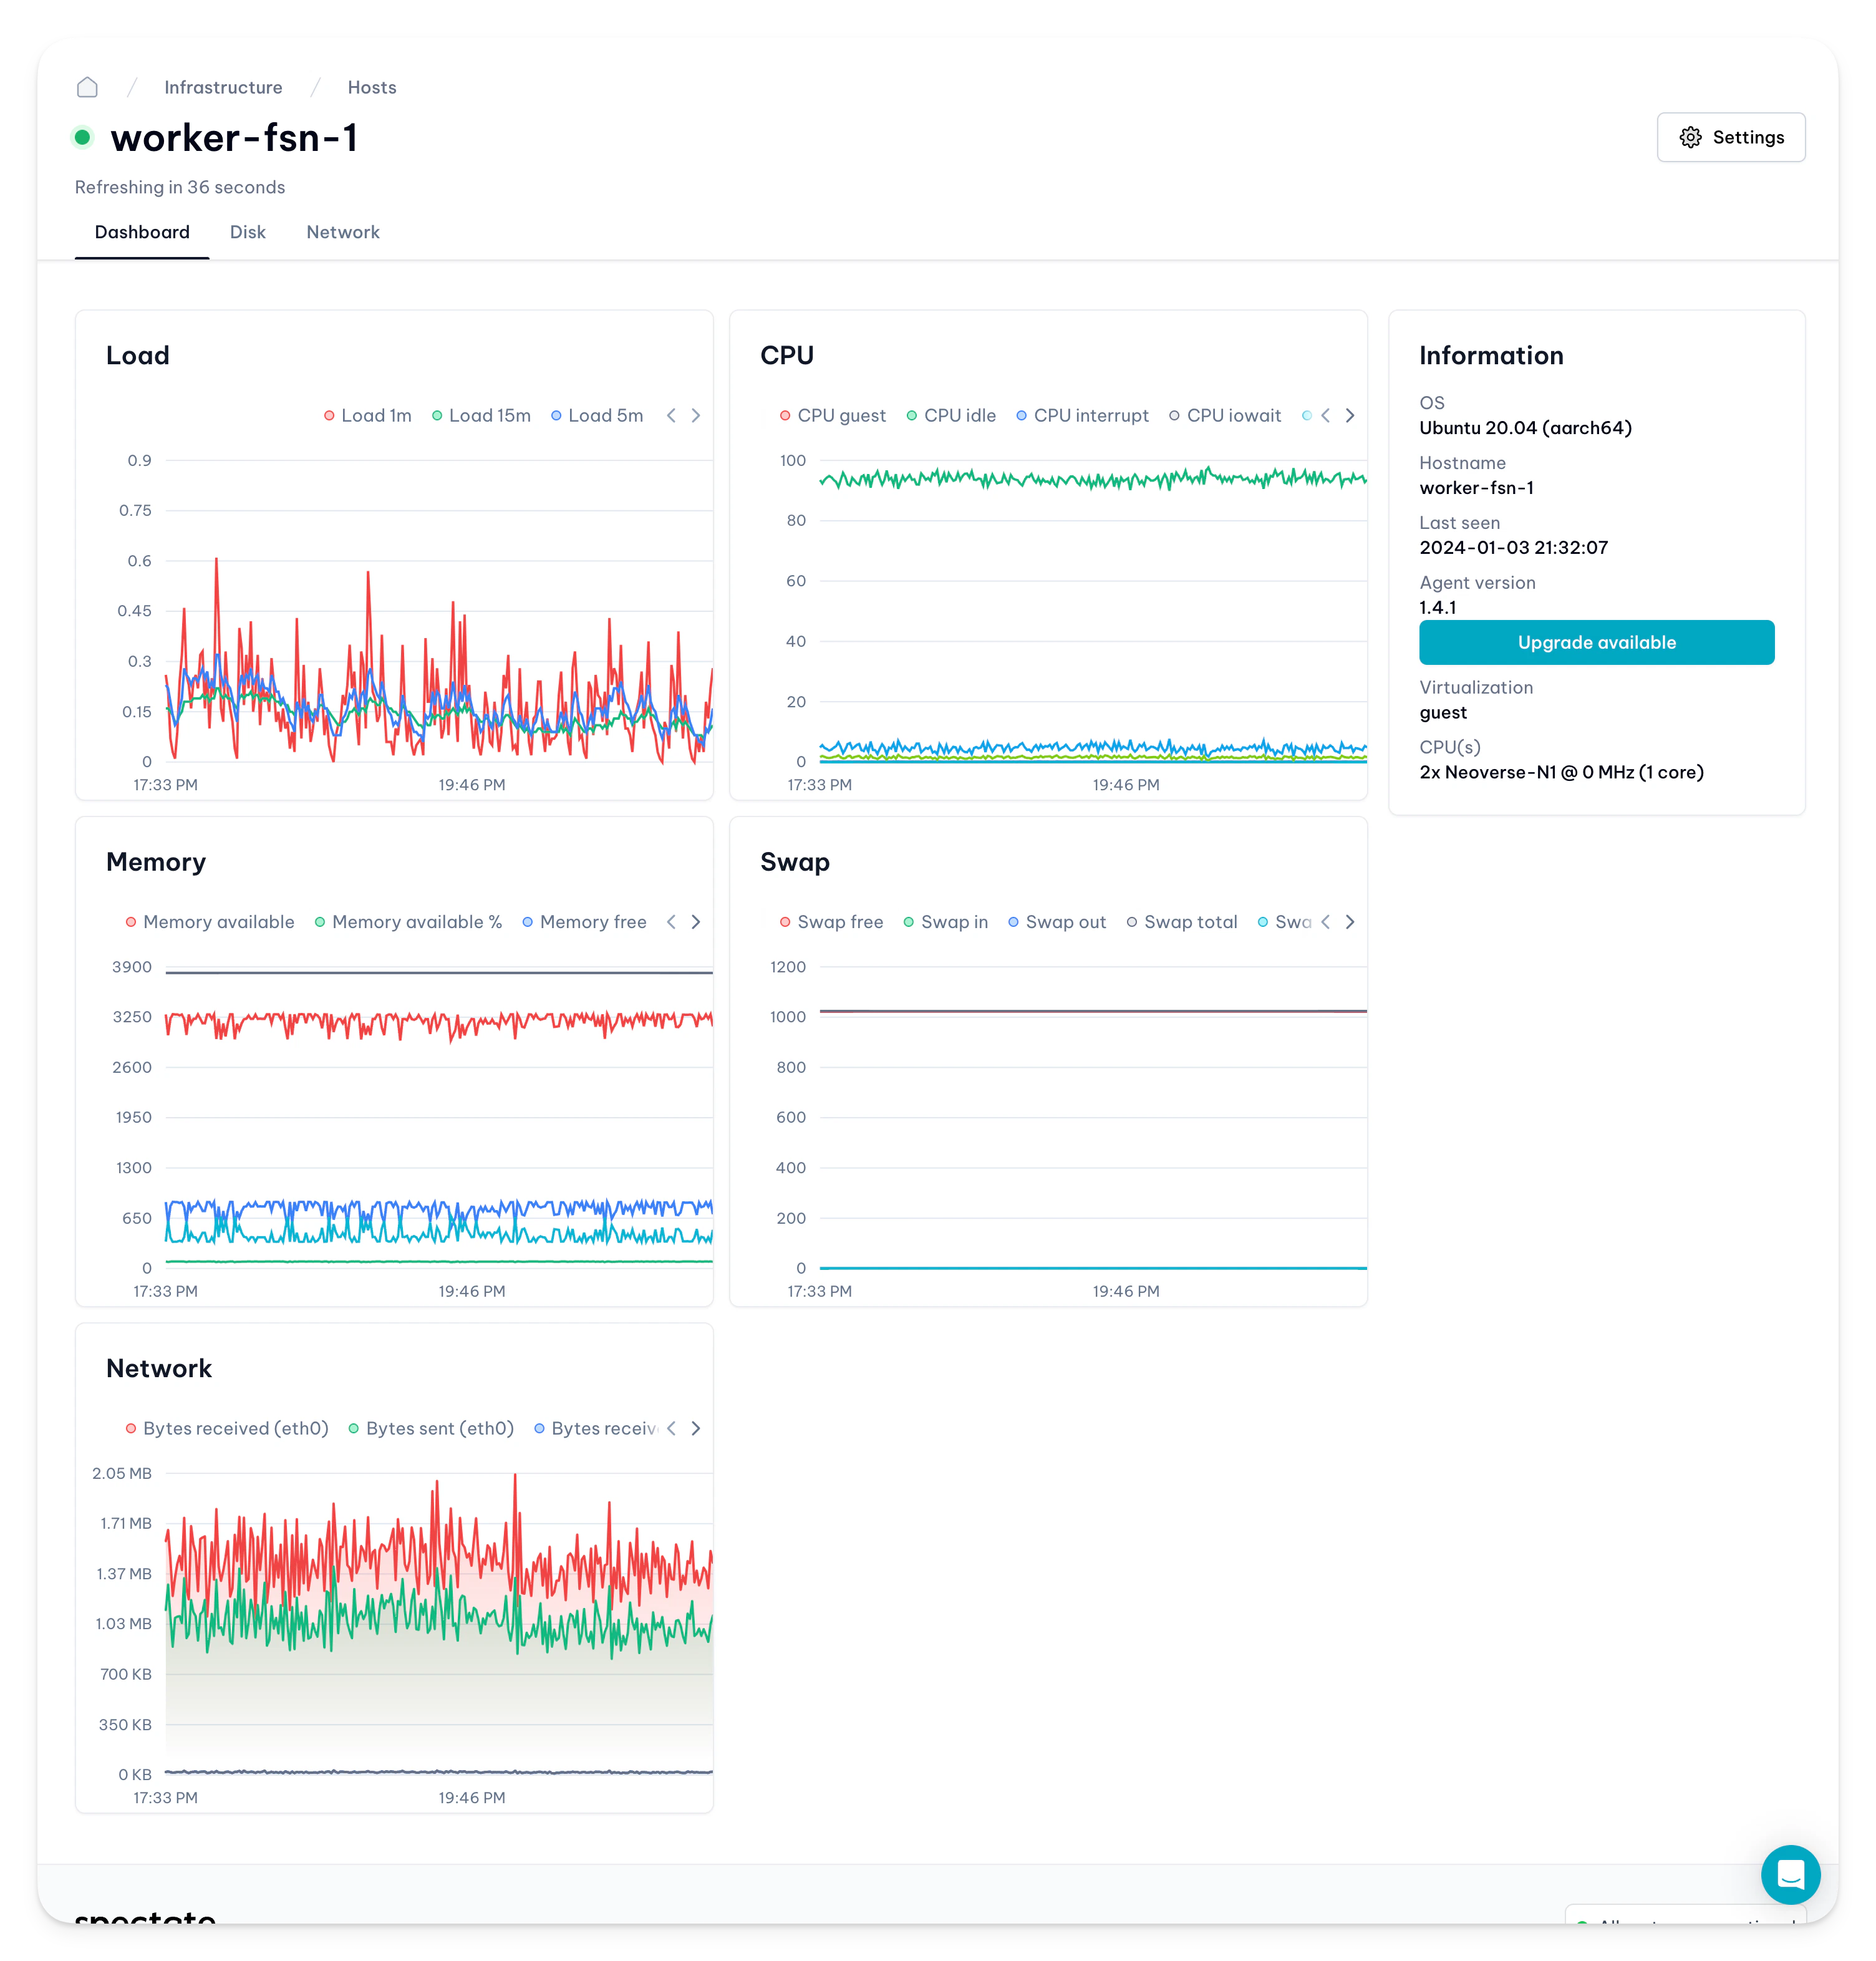Switch to the Network tab
Viewport: 1876px width, 1961px height.
click(343, 232)
